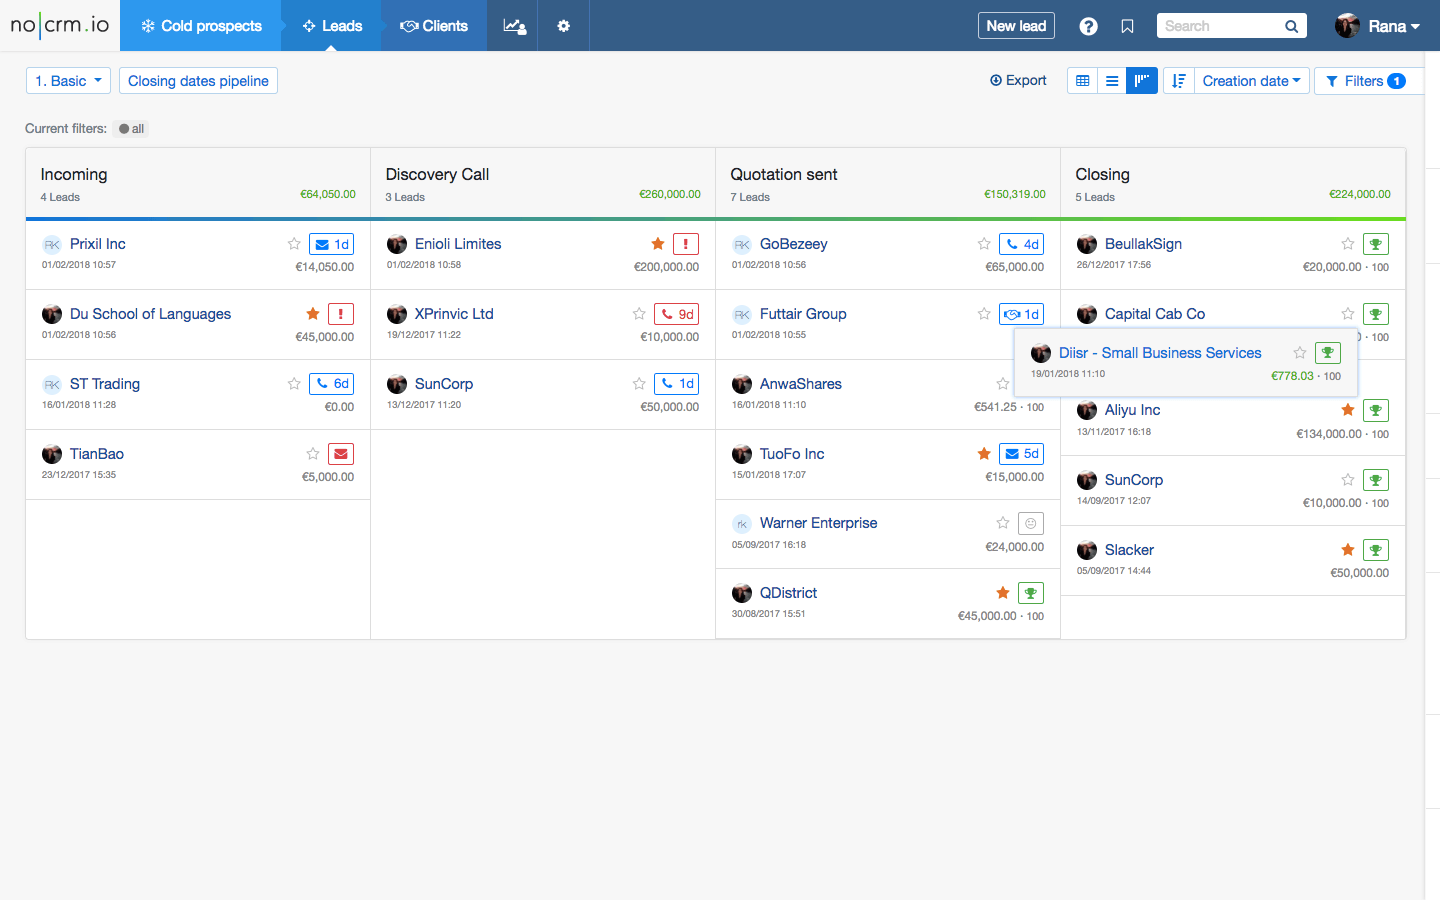Star the Prixil Inc lead
Screen dimensions: 1440x900
tap(294, 244)
